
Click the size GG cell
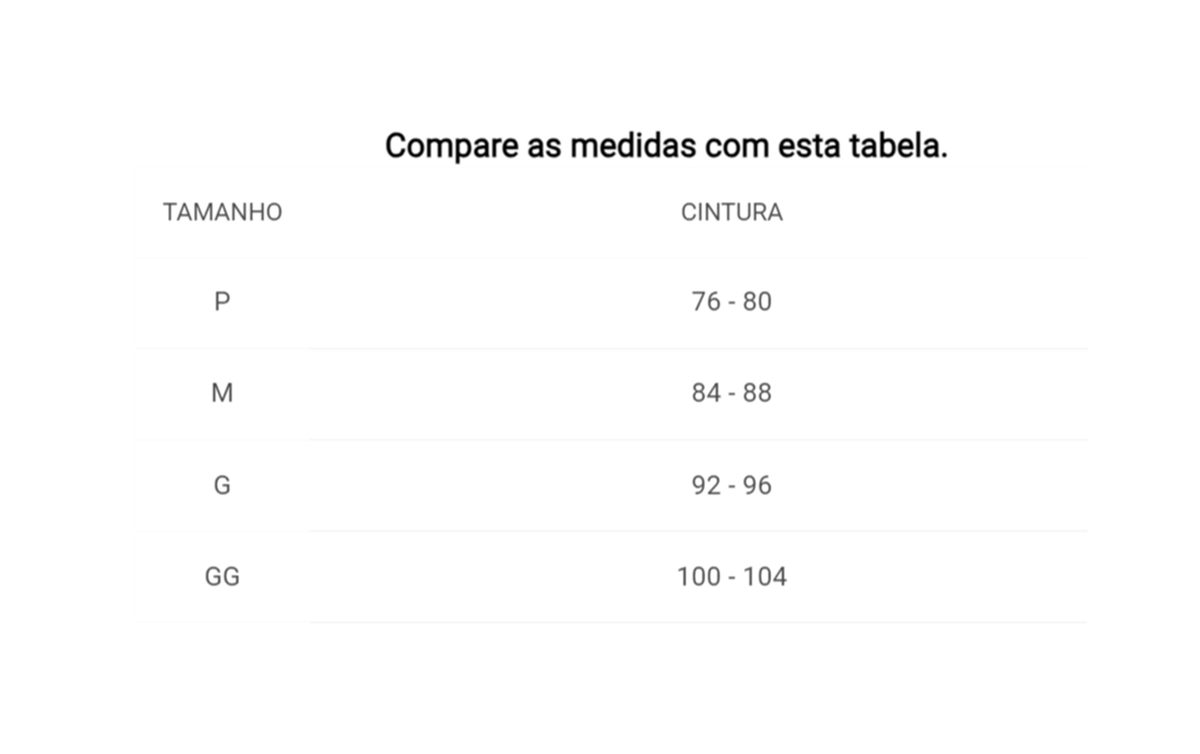[222, 577]
